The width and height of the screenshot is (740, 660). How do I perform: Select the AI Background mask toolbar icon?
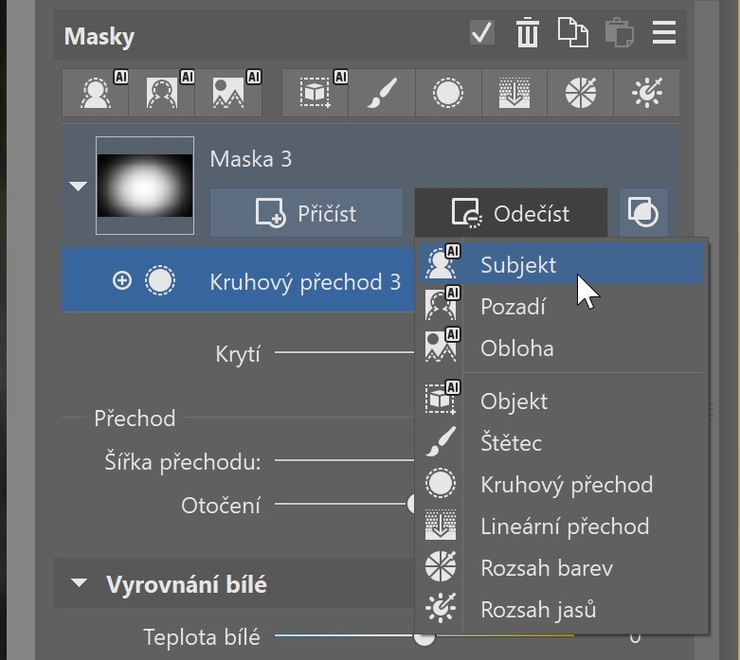tap(162, 93)
